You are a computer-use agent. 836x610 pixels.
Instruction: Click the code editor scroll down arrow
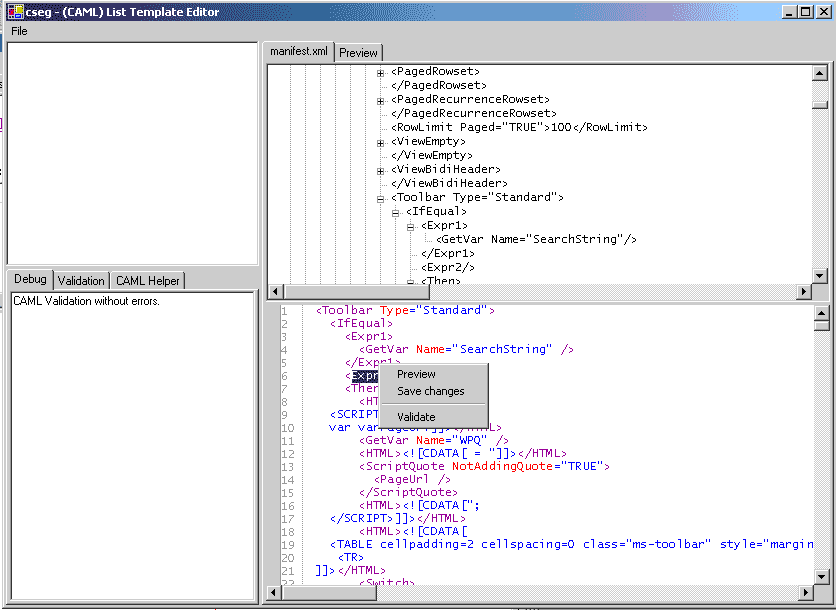822,576
